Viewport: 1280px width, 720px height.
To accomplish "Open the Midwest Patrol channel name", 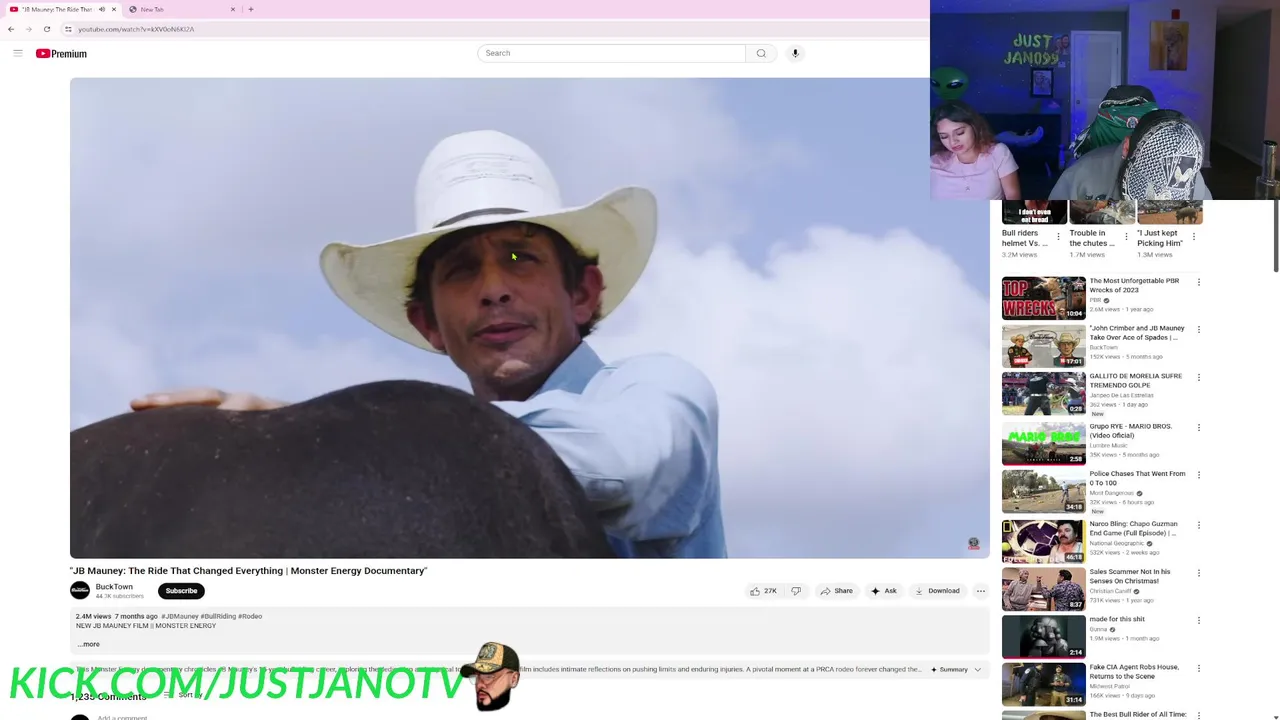I will tap(1109, 686).
